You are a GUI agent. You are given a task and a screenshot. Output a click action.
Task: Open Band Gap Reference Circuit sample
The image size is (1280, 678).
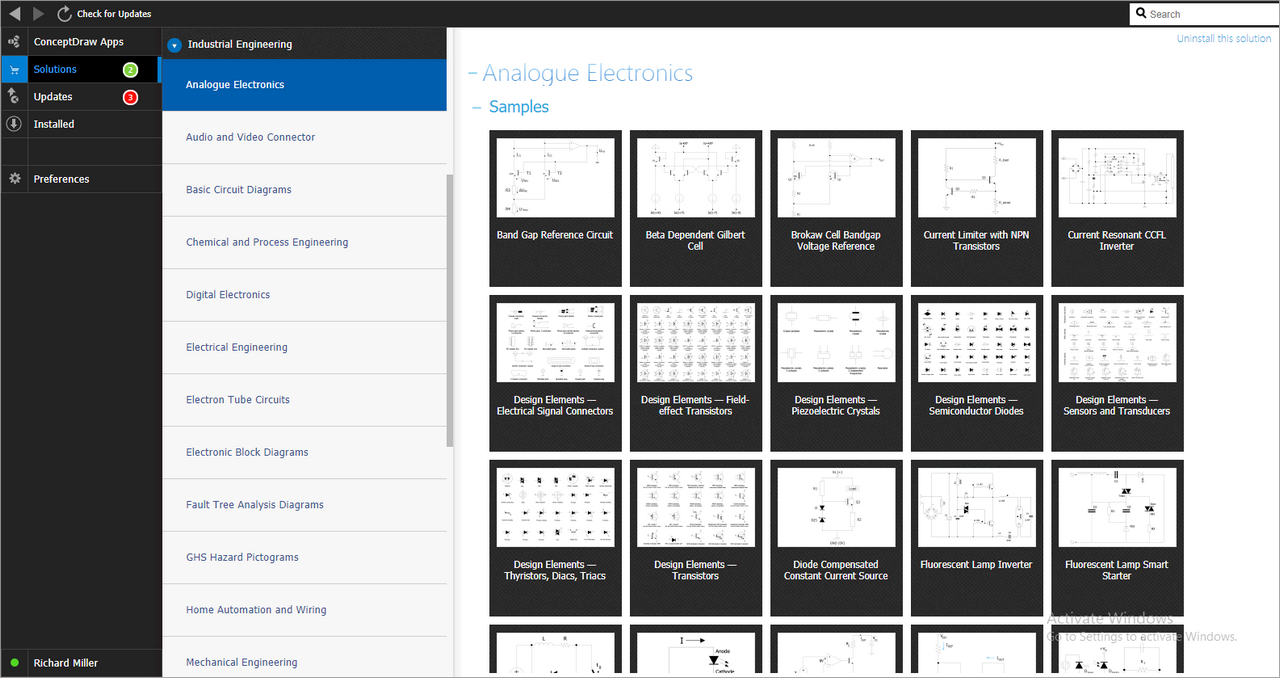point(555,208)
